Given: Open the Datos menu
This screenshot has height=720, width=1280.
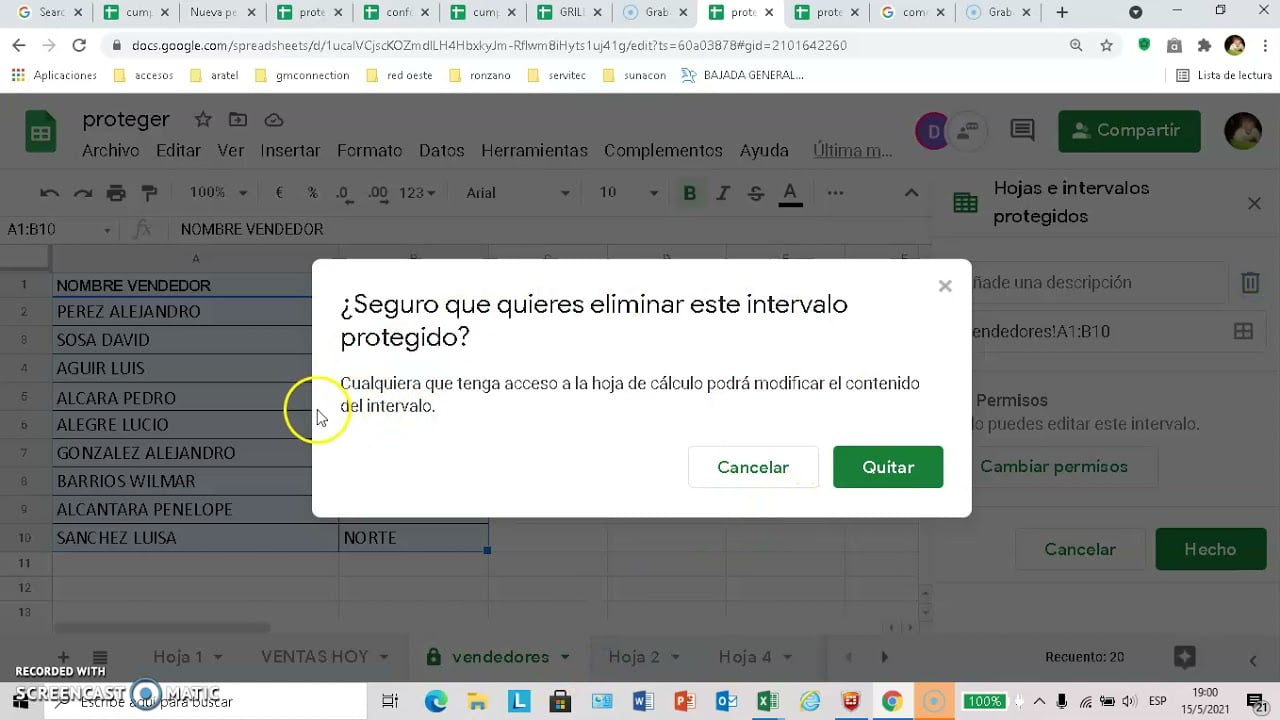Looking at the screenshot, I should [441, 150].
